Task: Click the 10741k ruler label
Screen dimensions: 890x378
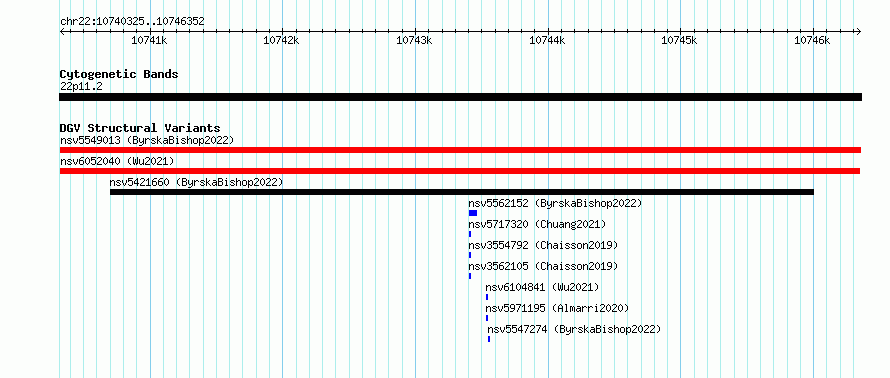Action: (149, 40)
